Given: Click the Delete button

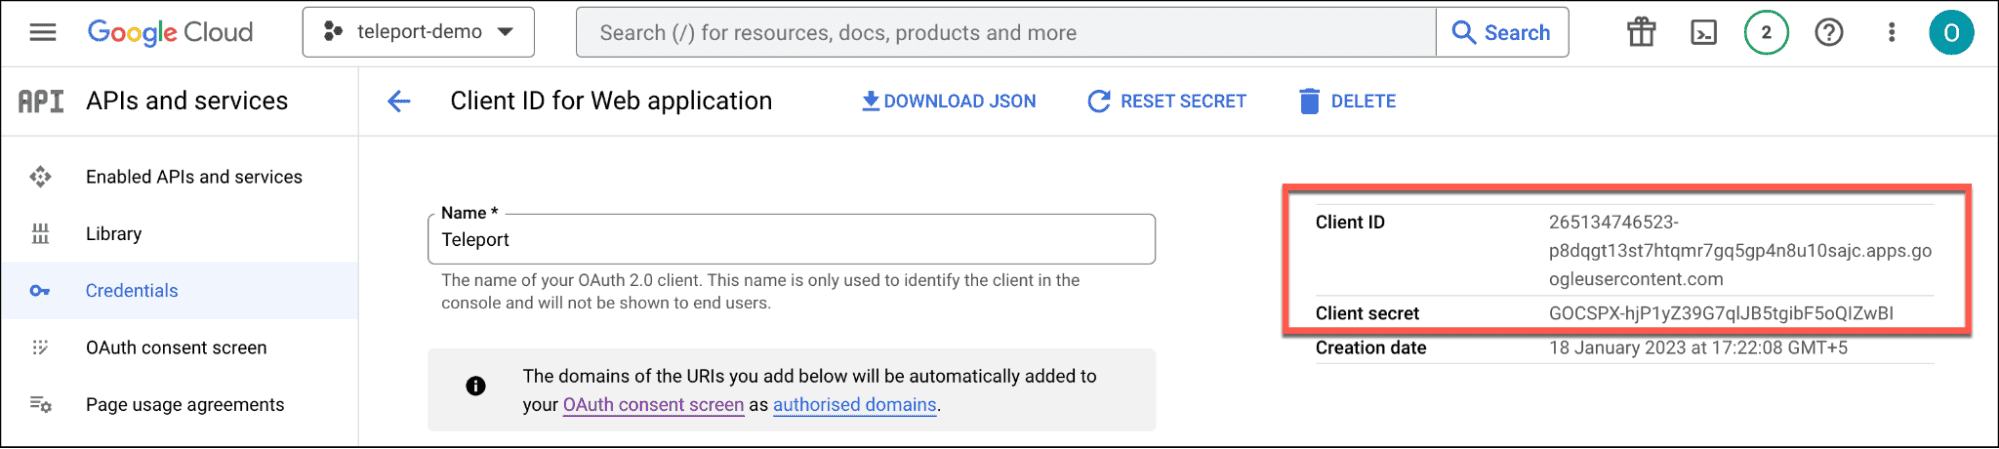Looking at the screenshot, I should point(1347,101).
